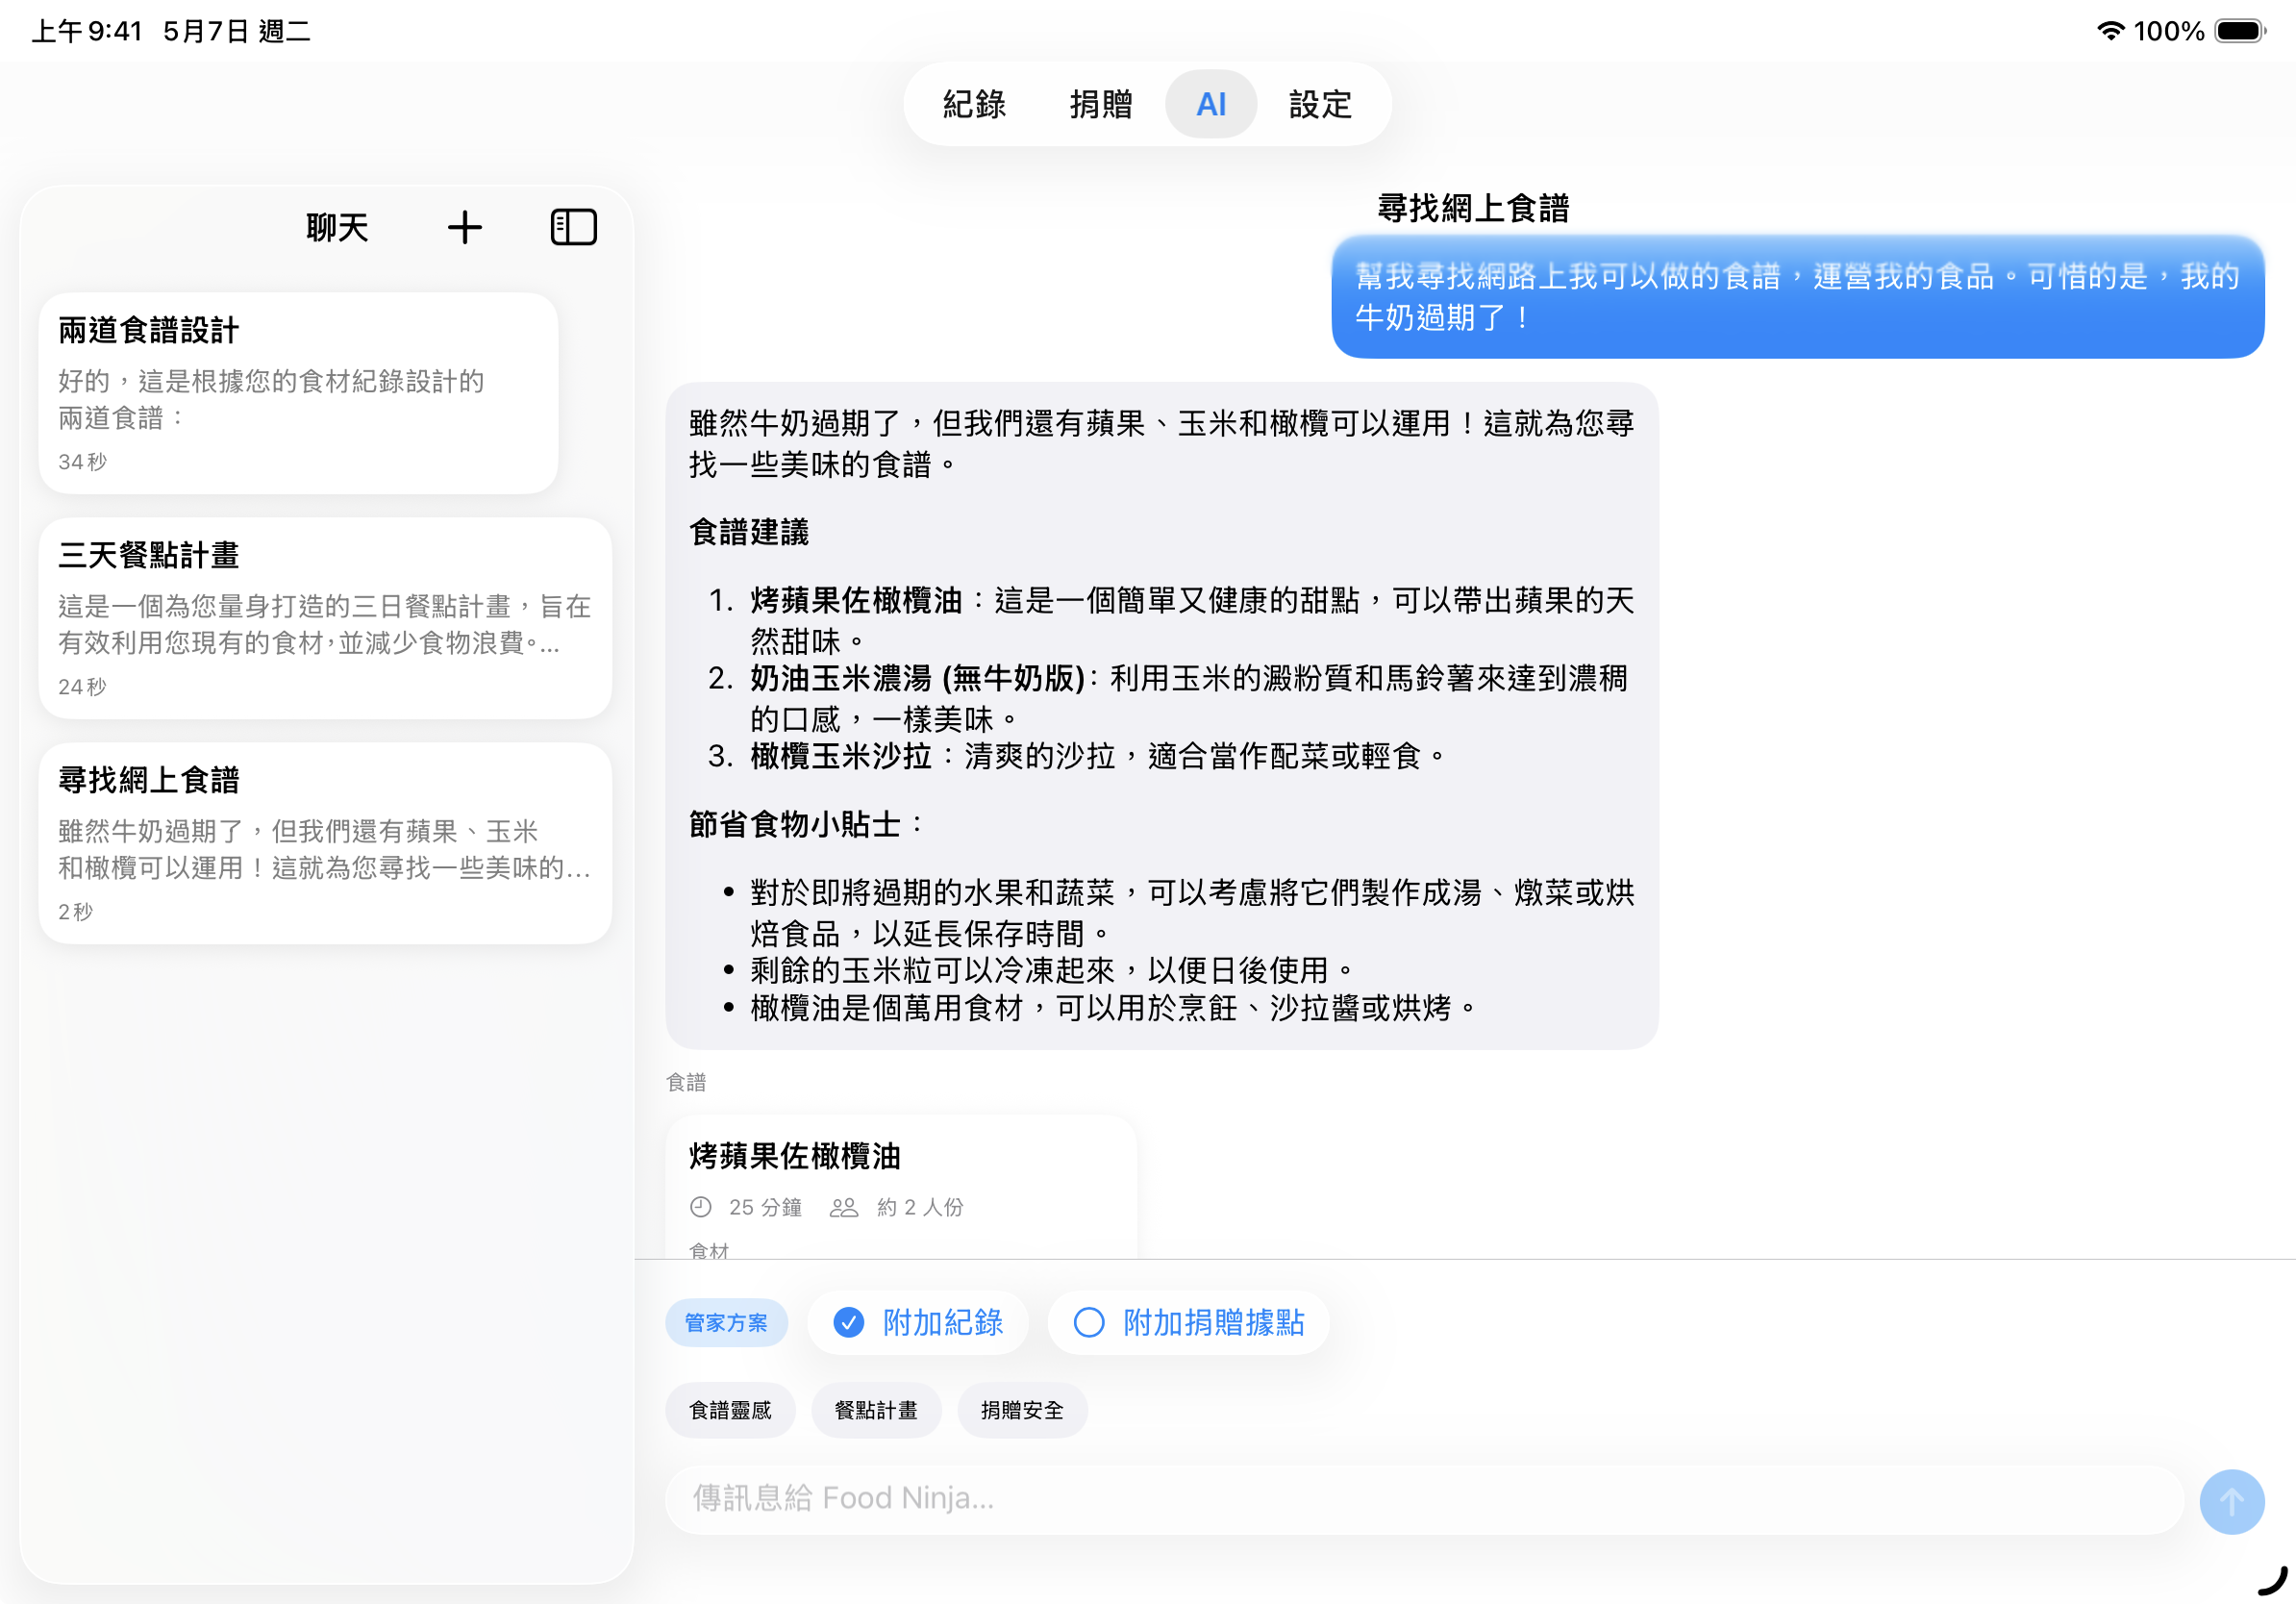Tap the Wi-Fi icon in the status bar
The image size is (2296, 1604).
click(x=2110, y=31)
